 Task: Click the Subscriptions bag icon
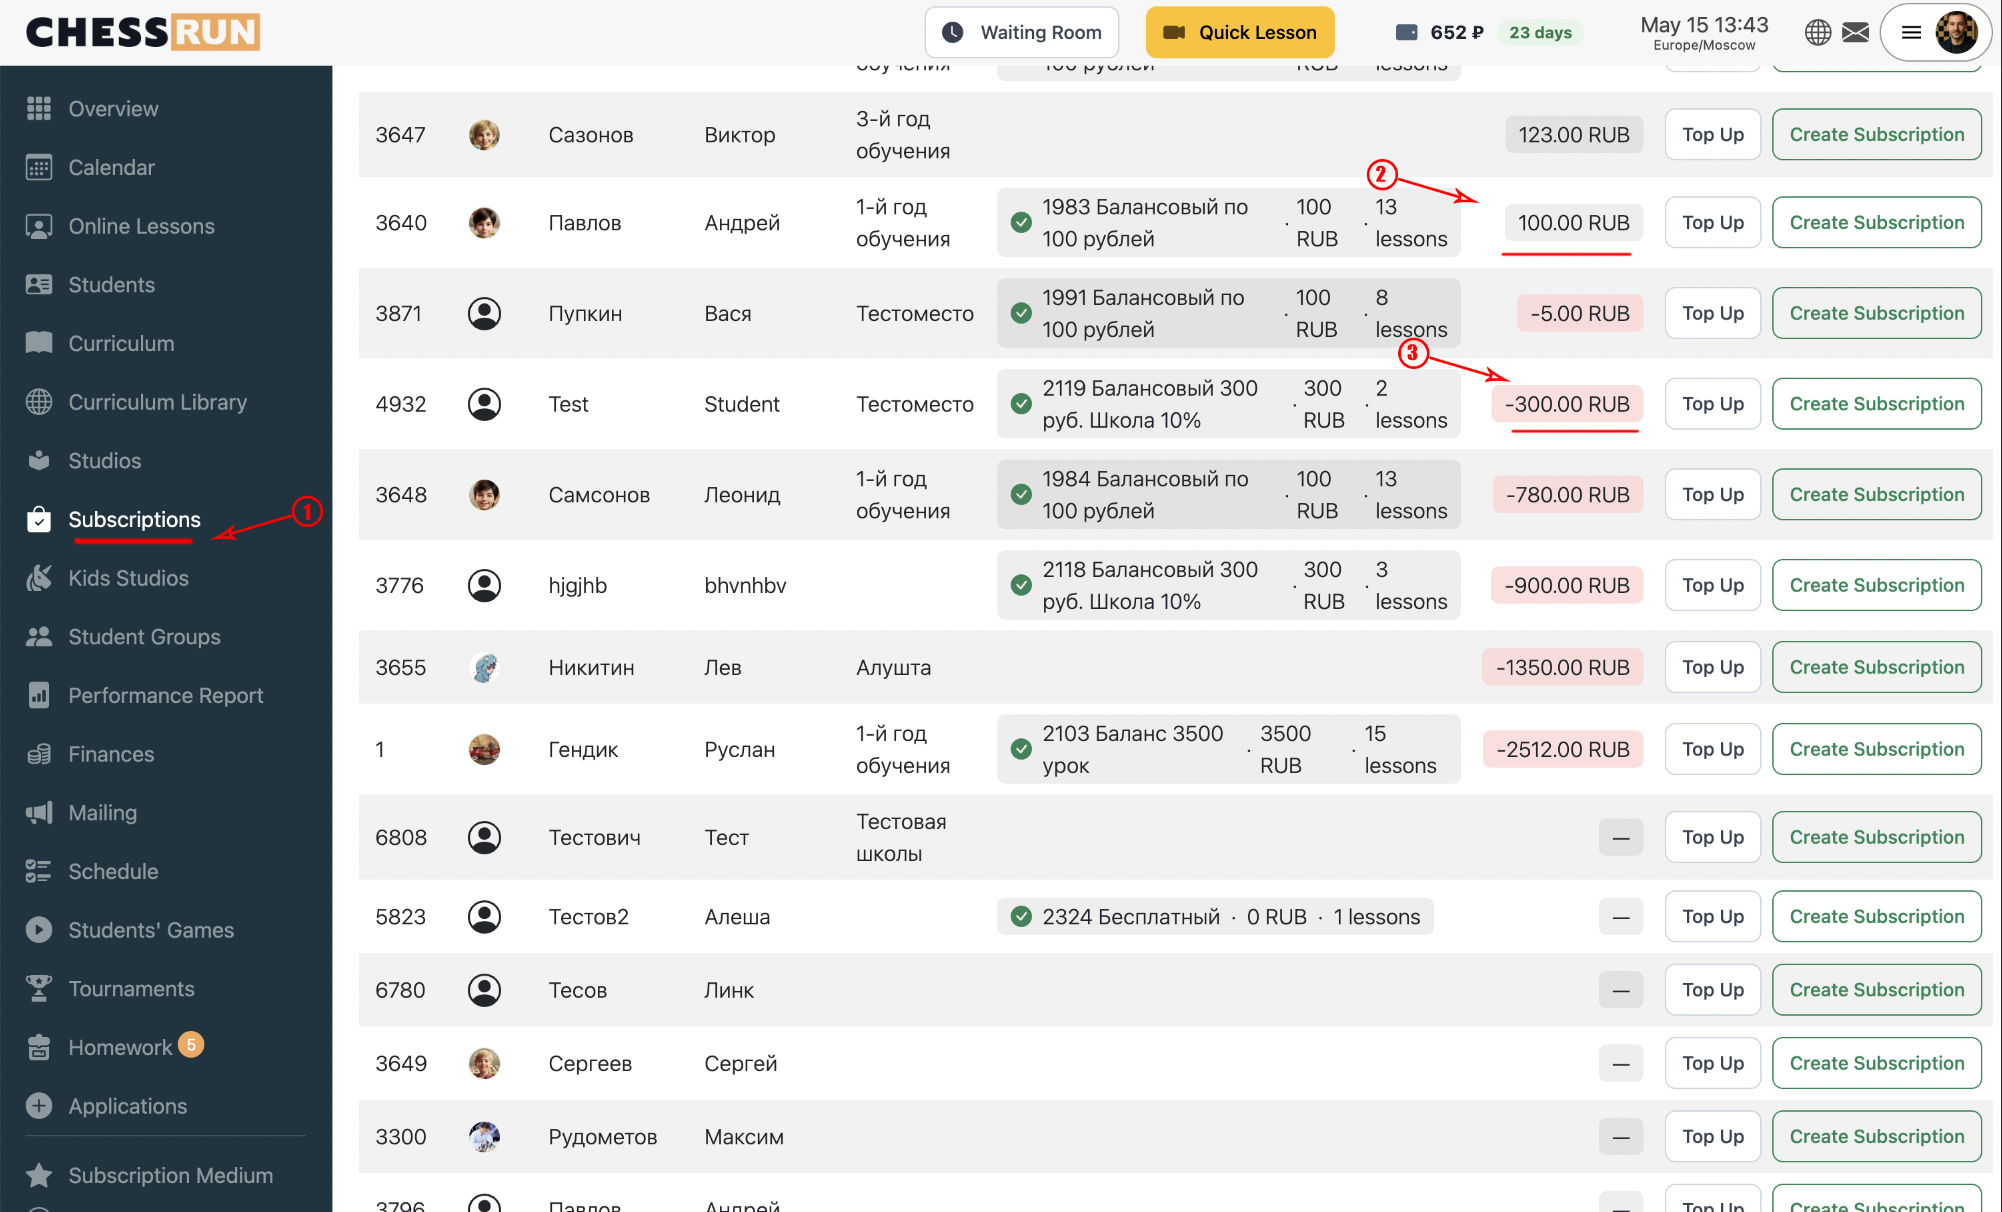(39, 519)
